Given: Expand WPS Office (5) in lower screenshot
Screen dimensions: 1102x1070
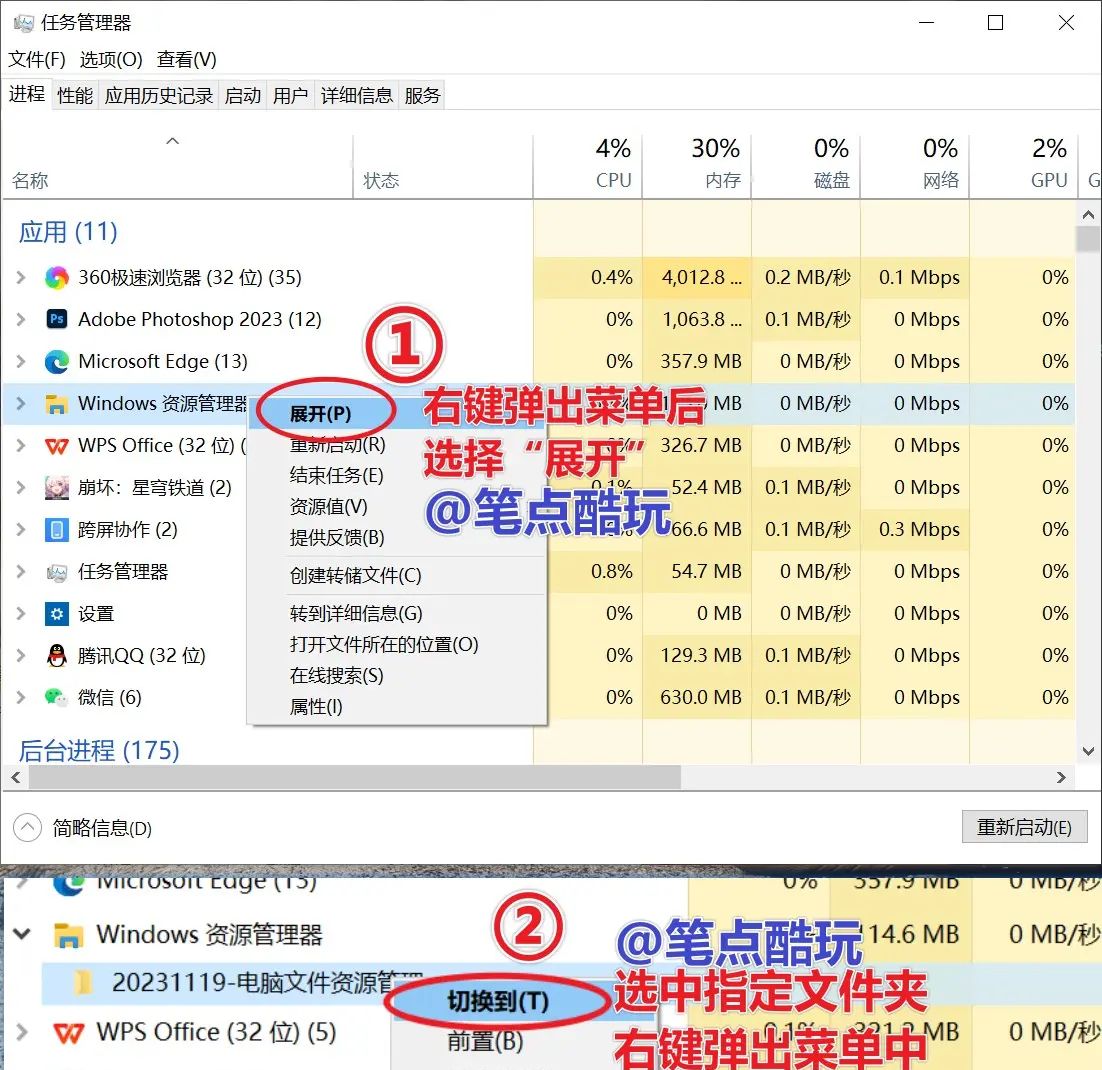Looking at the screenshot, I should point(22,1032).
